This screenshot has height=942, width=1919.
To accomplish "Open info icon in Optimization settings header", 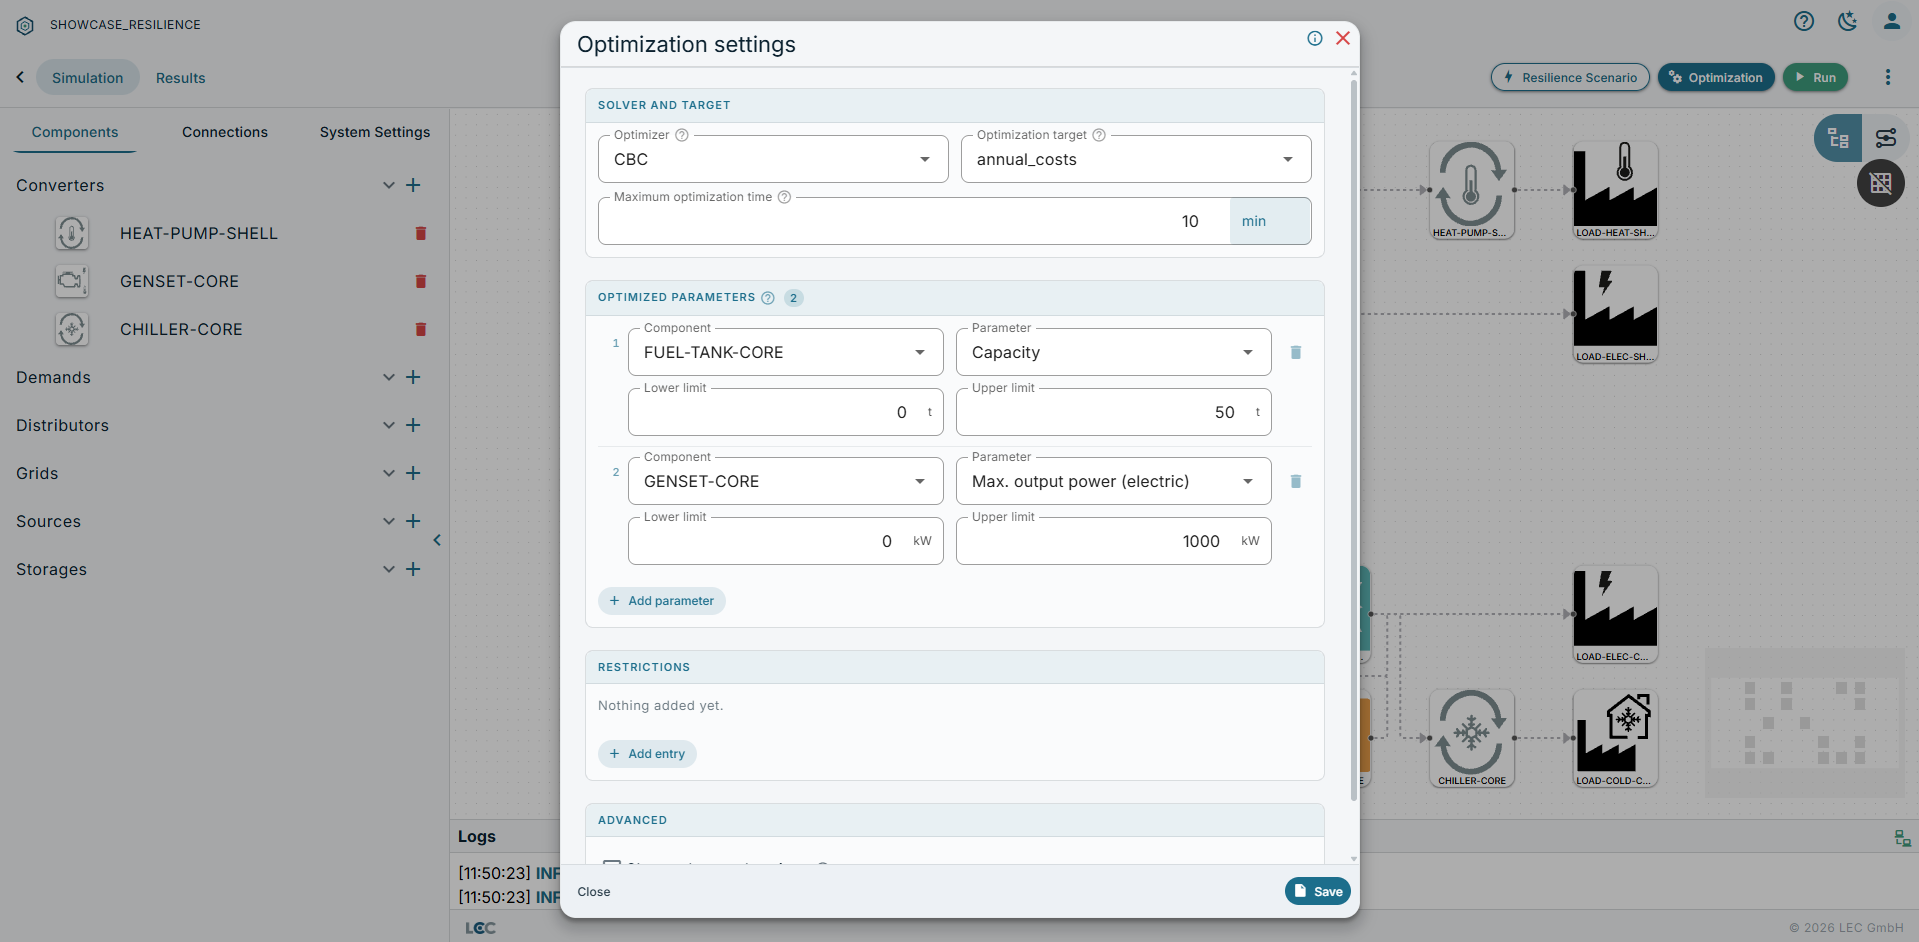I will [1315, 38].
